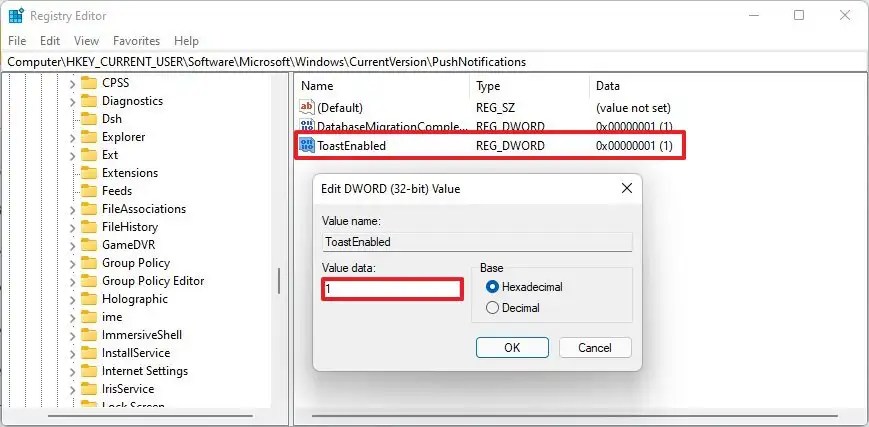
Task: Close the Edit DWORD dialog with X
Action: [x=627, y=189]
